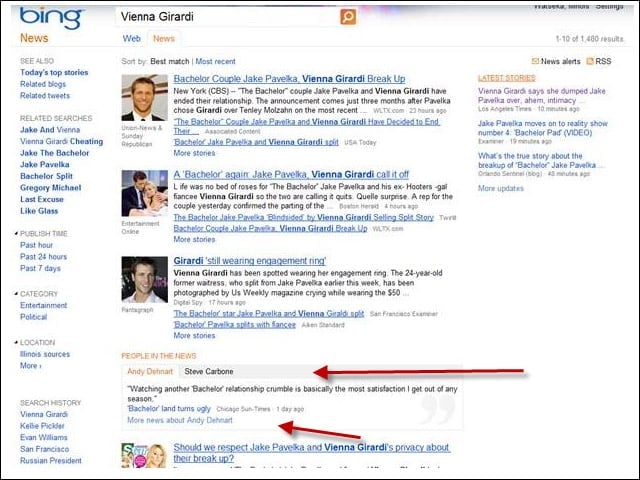The height and width of the screenshot is (480, 640).
Task: Filter by Entertainment category
Action: pos(43,305)
